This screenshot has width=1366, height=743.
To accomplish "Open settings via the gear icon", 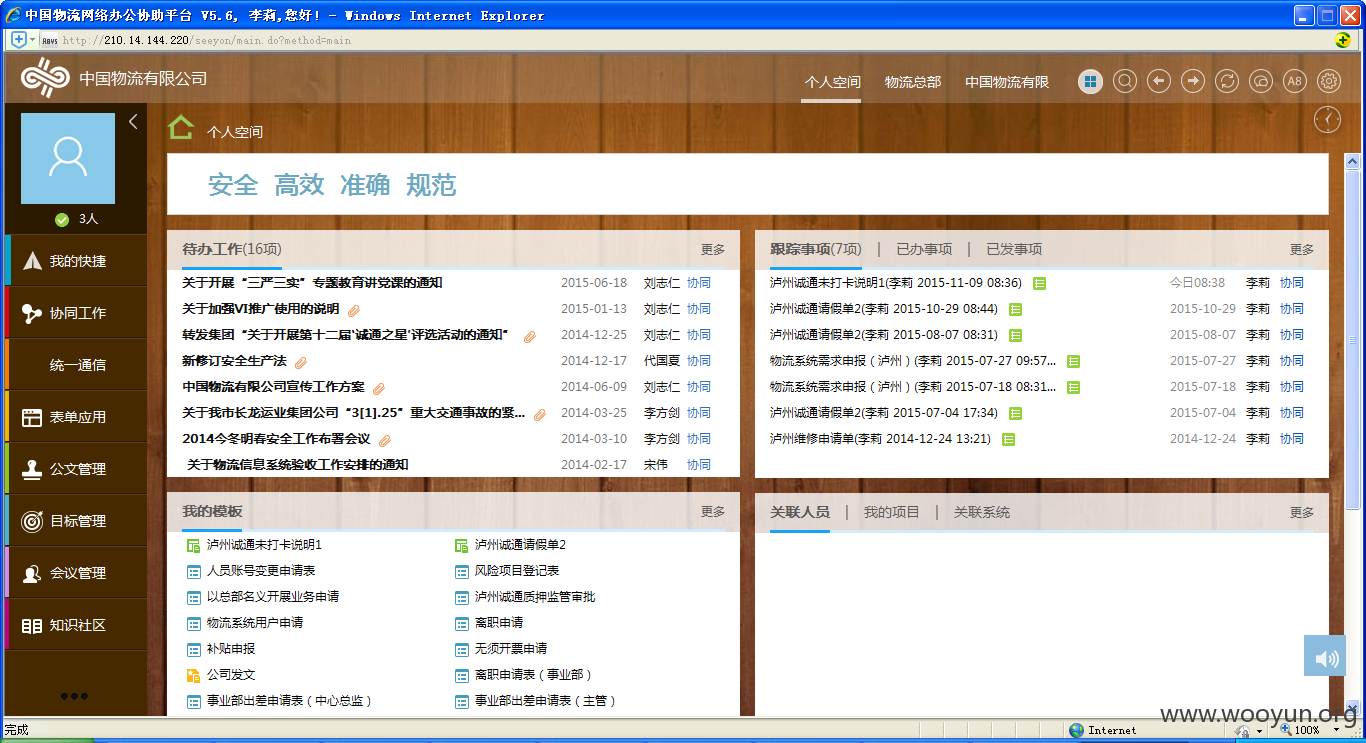I will click(x=1329, y=81).
